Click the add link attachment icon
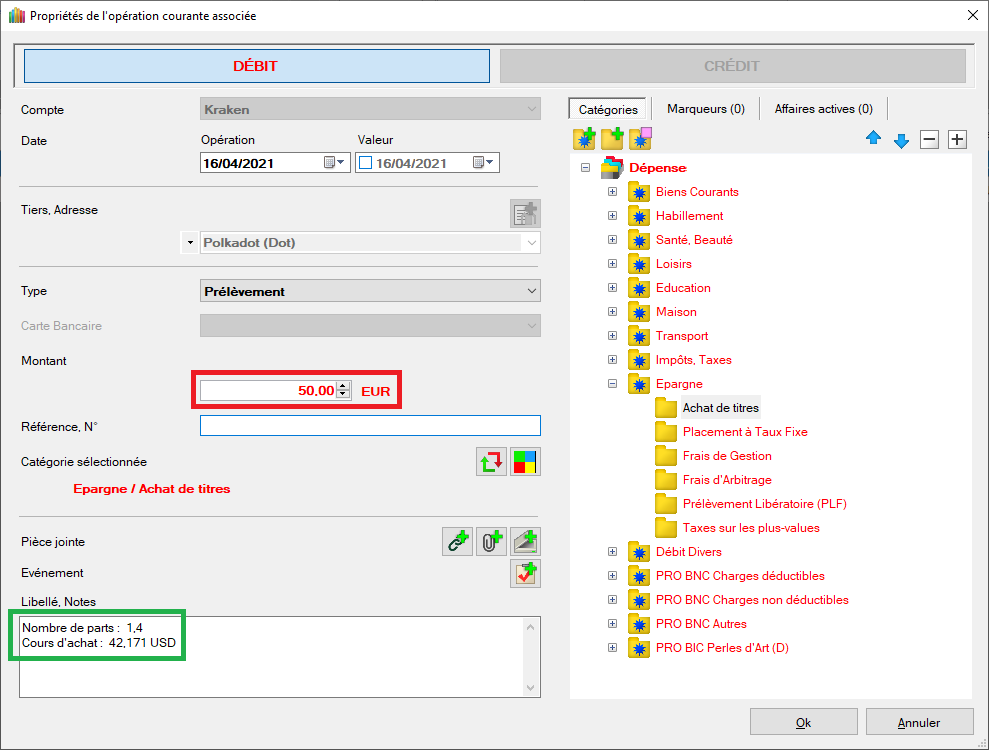 click(457, 542)
